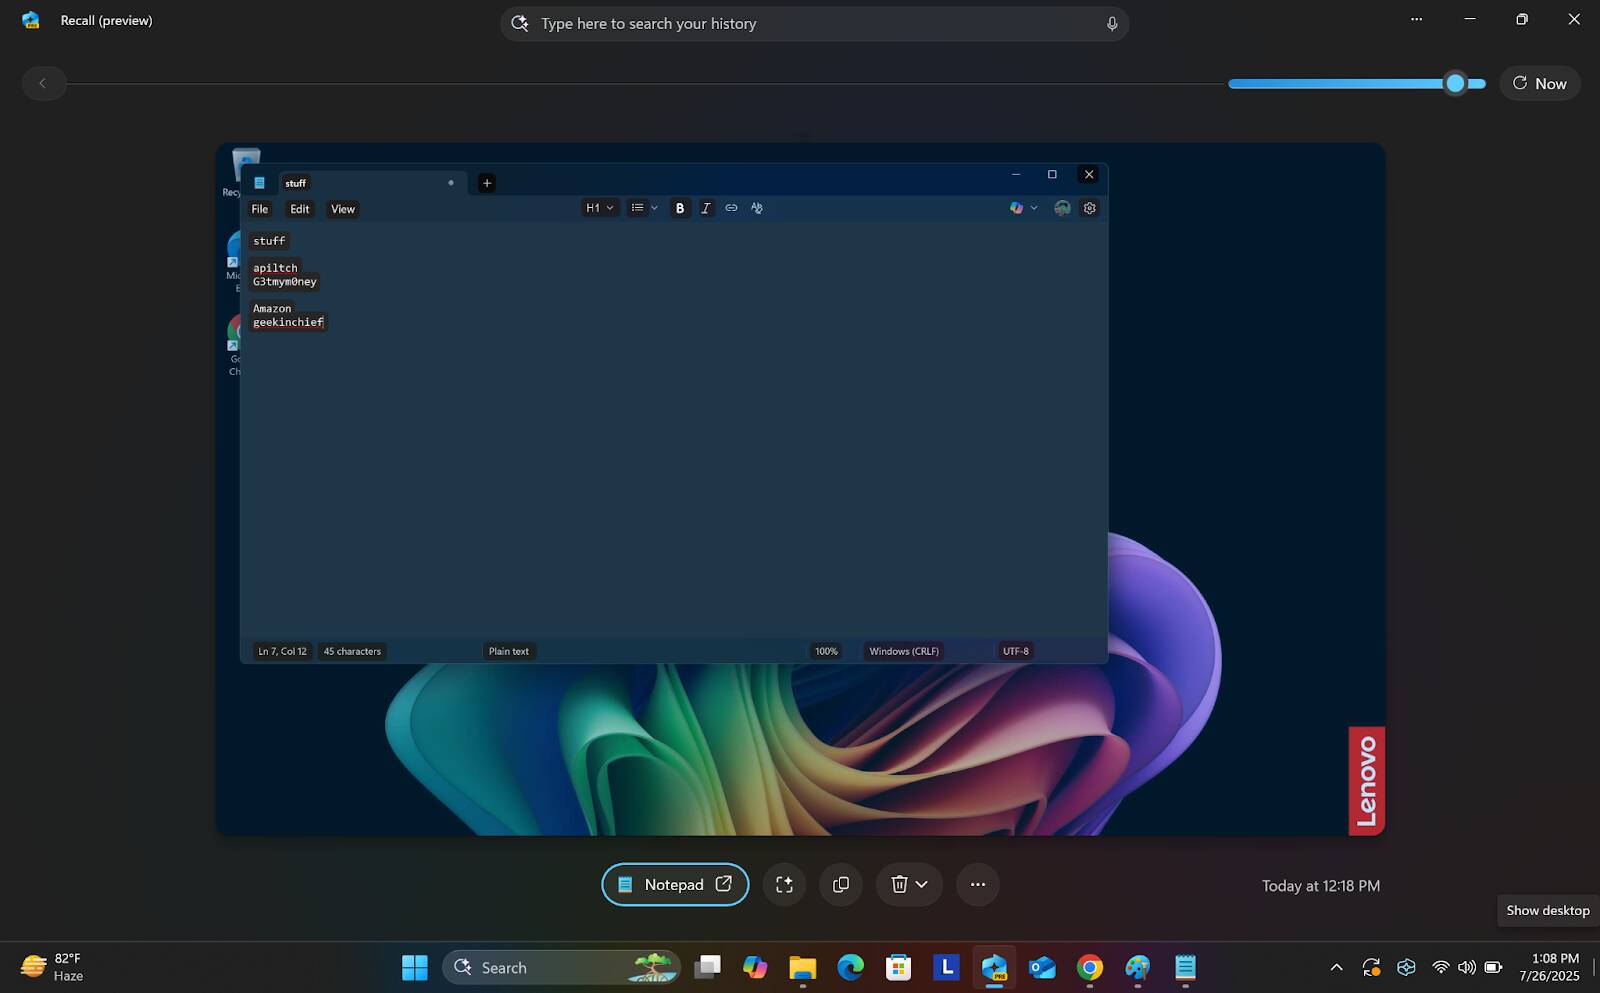Open Microsoft Edge from taskbar
This screenshot has height=993, width=1600.
[x=850, y=967]
